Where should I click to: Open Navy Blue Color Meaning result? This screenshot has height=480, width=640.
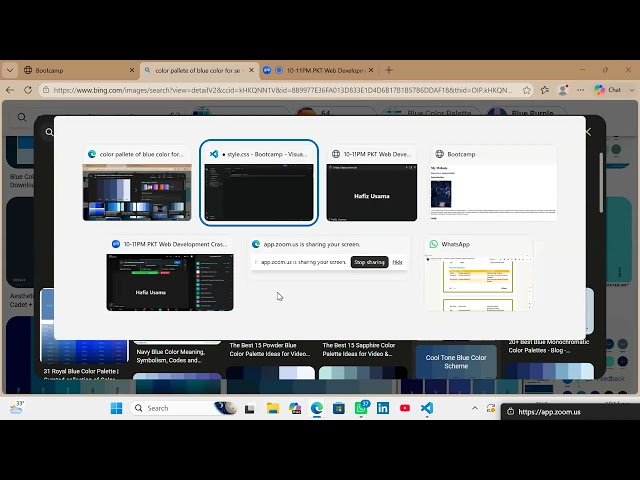pyautogui.click(x=171, y=356)
